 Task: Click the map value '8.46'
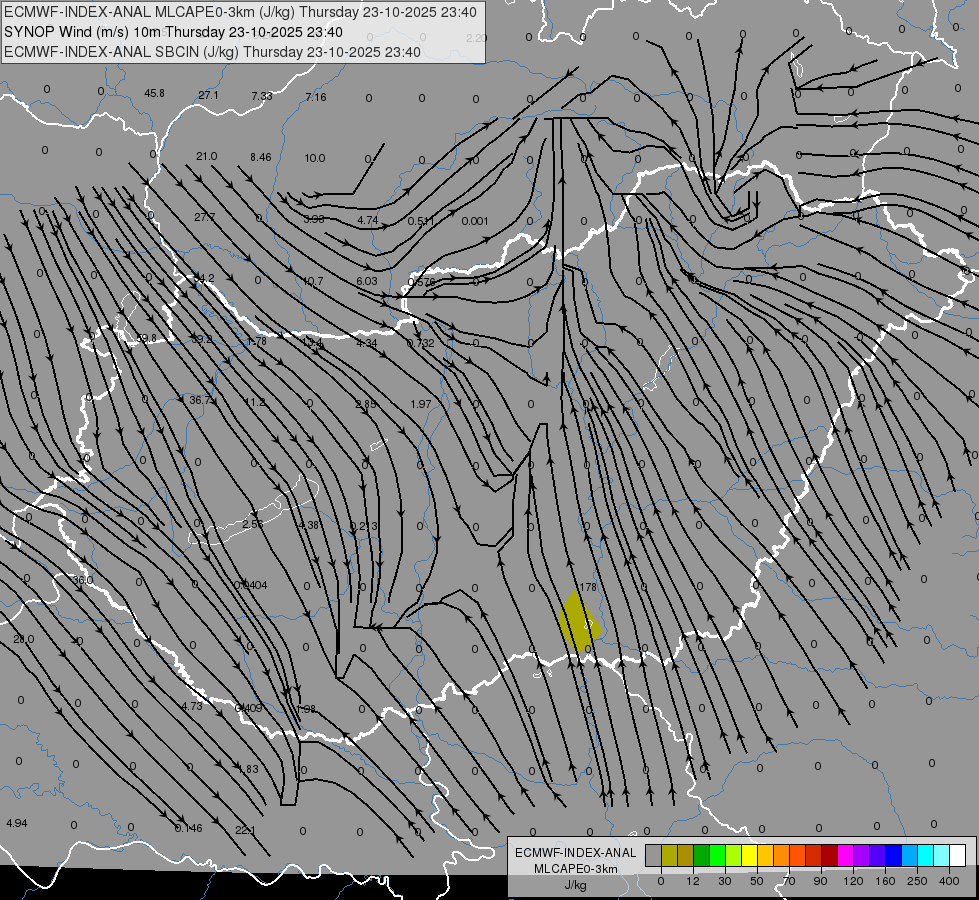[x=260, y=157]
